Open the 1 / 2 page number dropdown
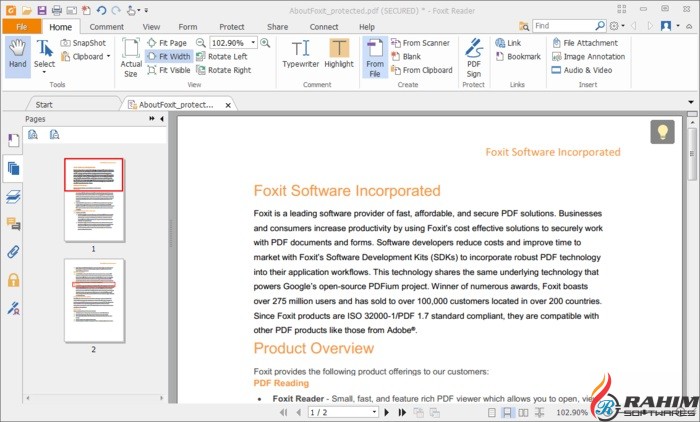Viewport: 700px width, 422px height. pyautogui.click(x=375, y=412)
